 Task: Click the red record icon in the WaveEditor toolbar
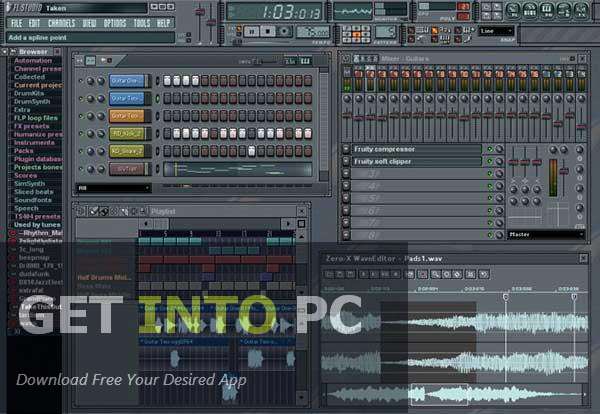tap(422, 274)
